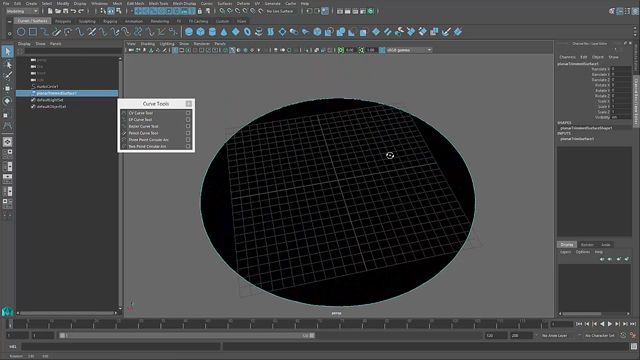
Task: Create a NURBS cone from the shelf
Action: pyautogui.click(x=224, y=31)
